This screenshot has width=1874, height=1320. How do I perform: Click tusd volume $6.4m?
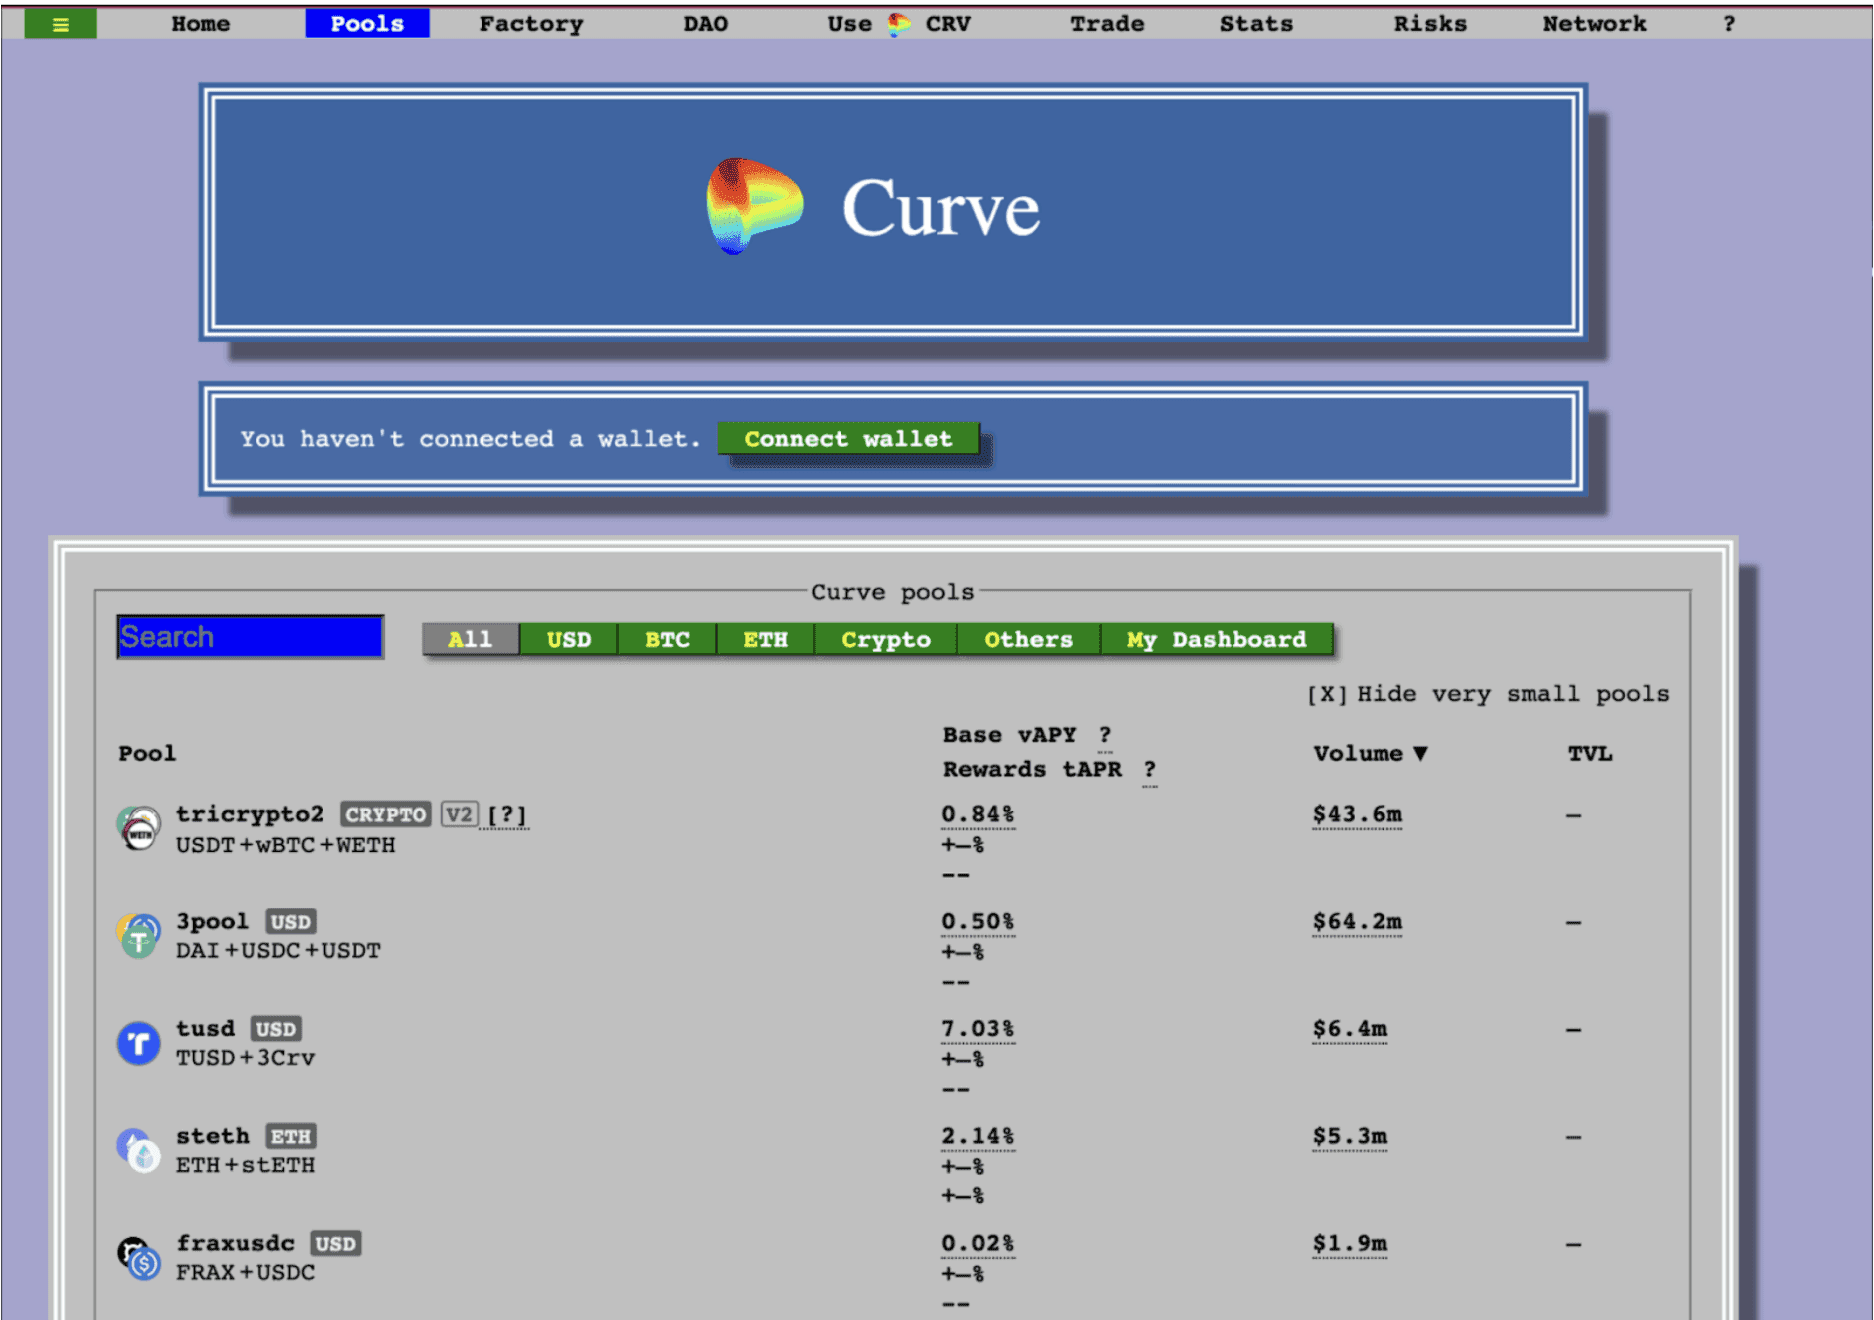pos(1350,1028)
